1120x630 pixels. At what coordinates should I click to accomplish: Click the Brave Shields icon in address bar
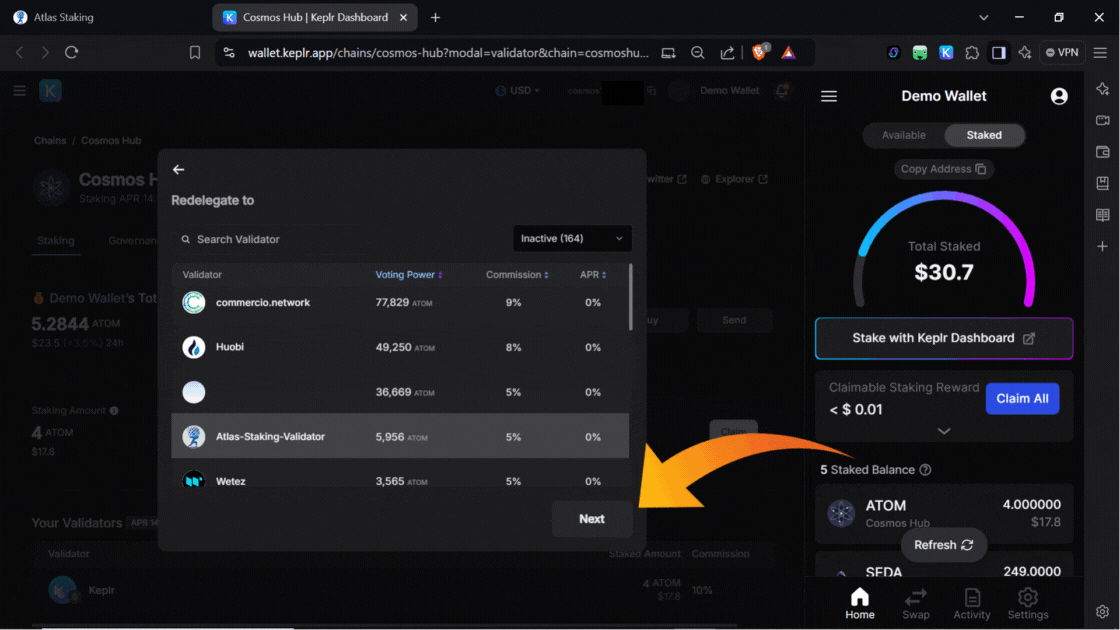[x=759, y=53]
